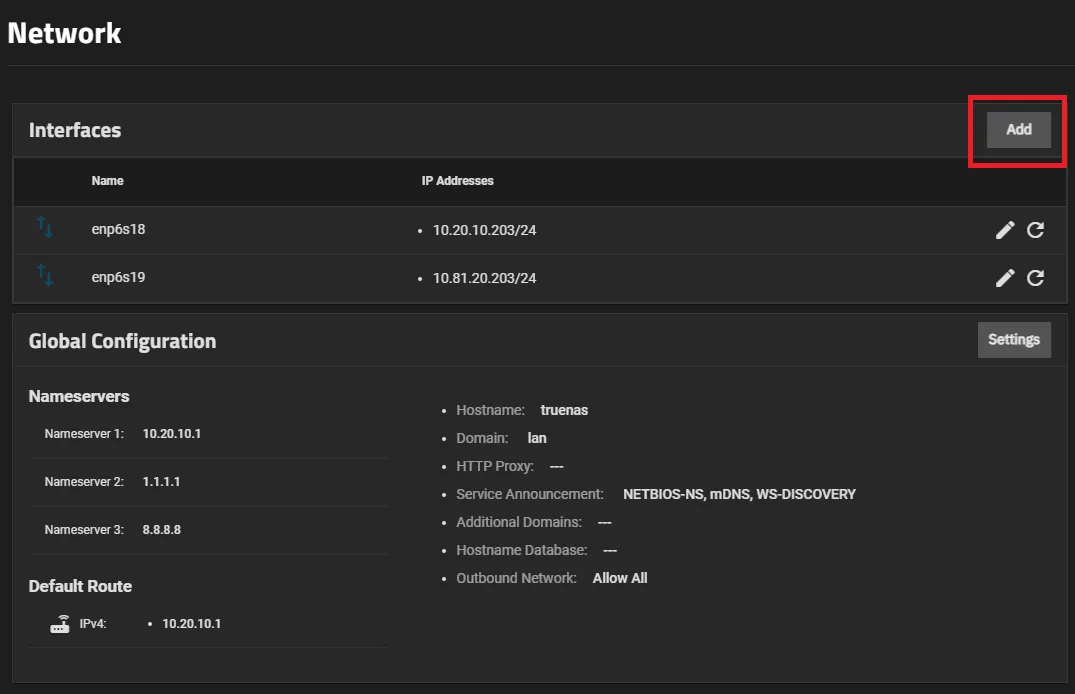Screen dimensions: 1075x694
Task: Click the hostname value truenas
Action: coord(564,409)
